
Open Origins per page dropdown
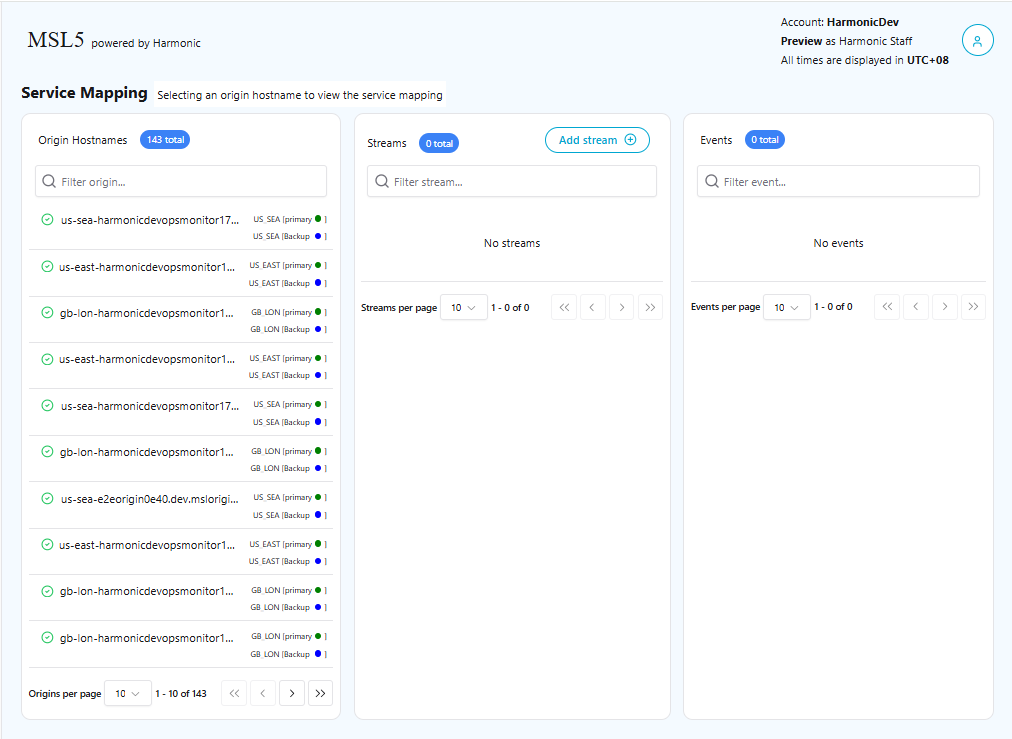127,693
